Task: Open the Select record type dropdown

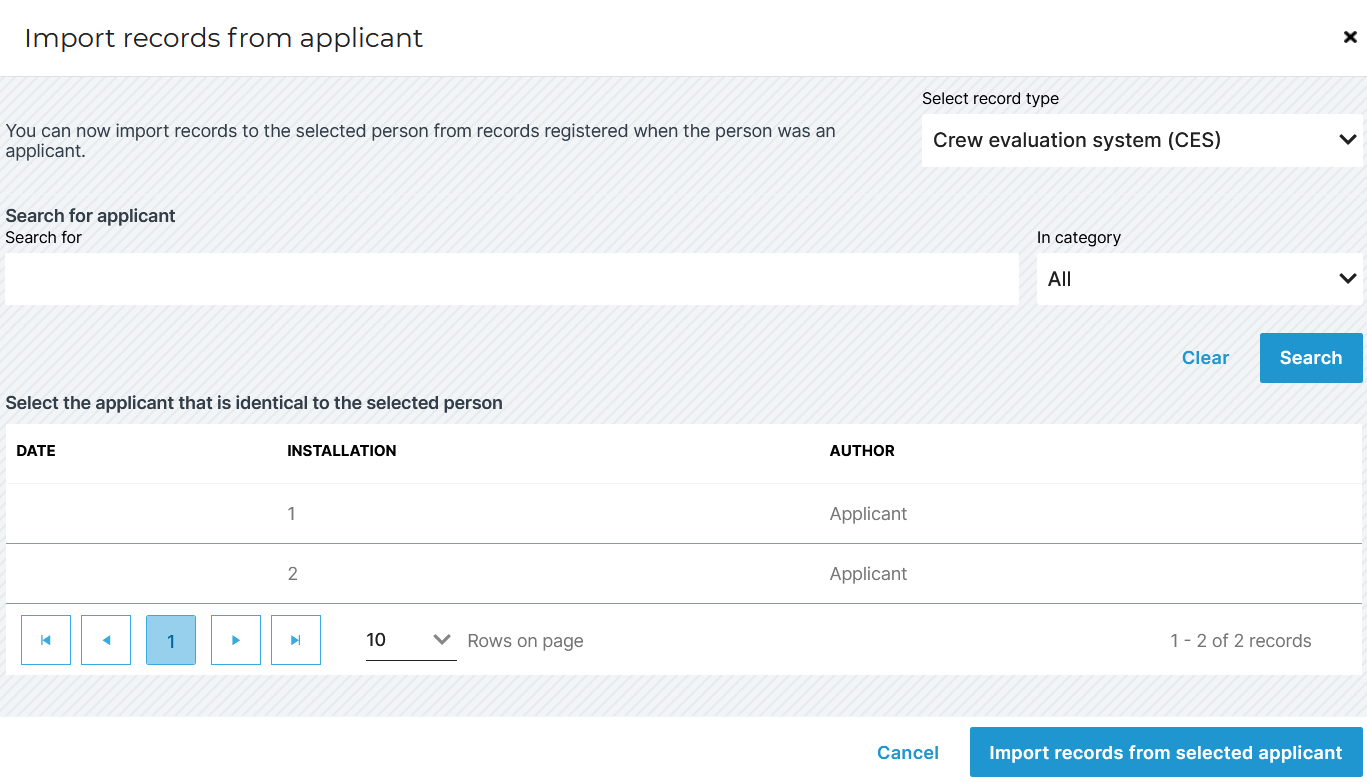Action: coord(1140,140)
